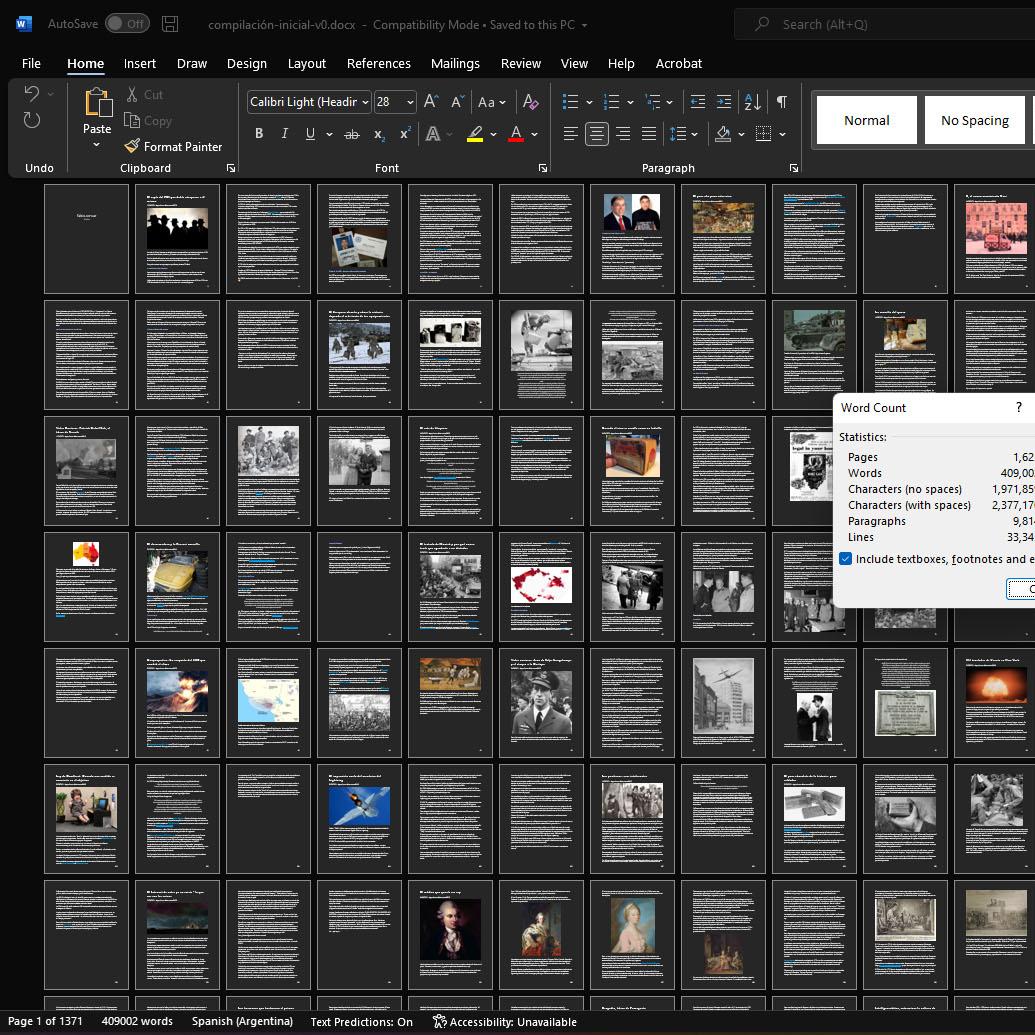Apply strikethrough formatting

pyautogui.click(x=352, y=134)
